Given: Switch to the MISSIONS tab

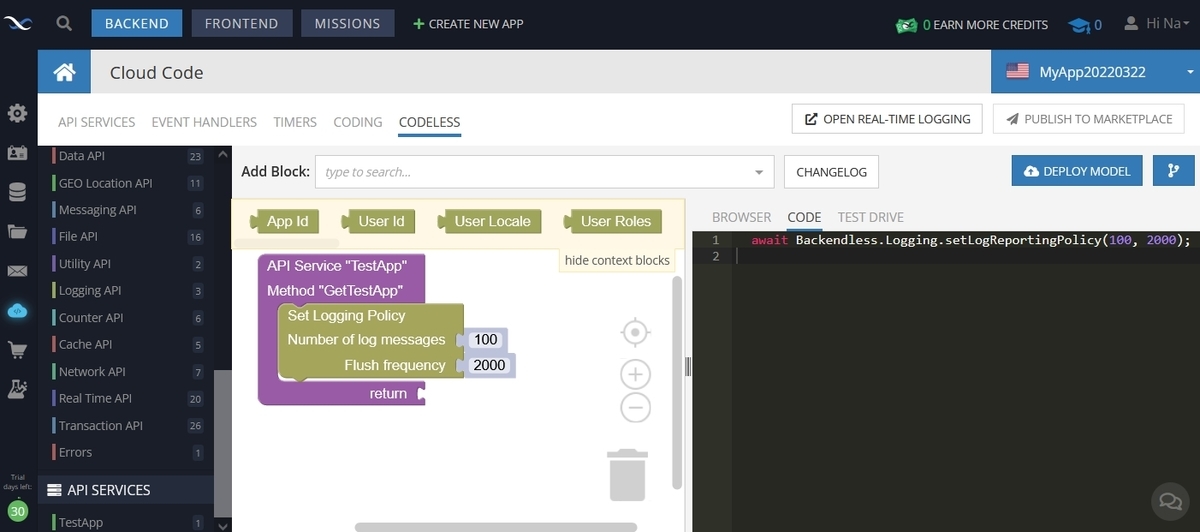Looking at the screenshot, I should [347, 23].
